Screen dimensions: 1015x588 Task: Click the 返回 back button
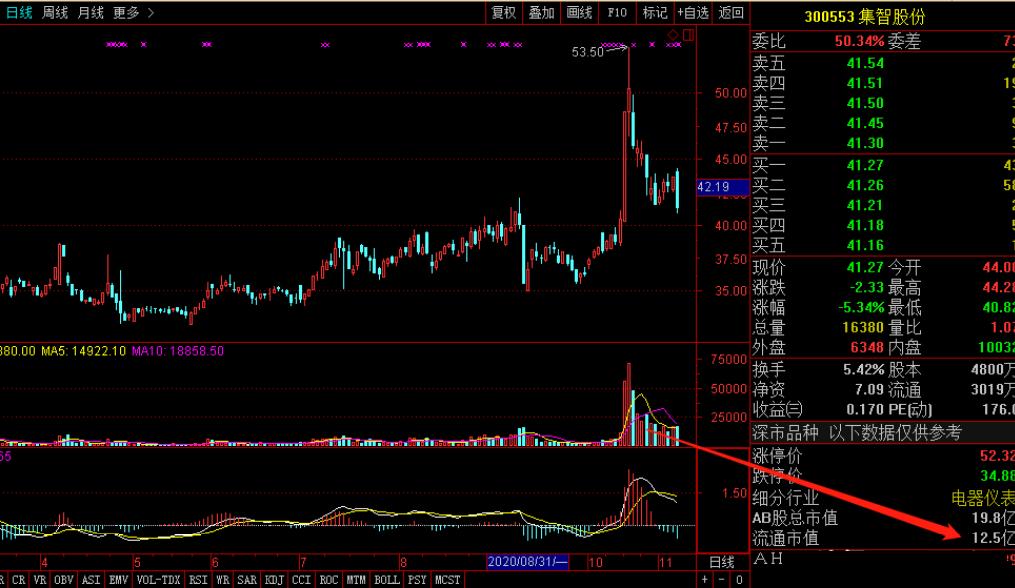[x=731, y=12]
